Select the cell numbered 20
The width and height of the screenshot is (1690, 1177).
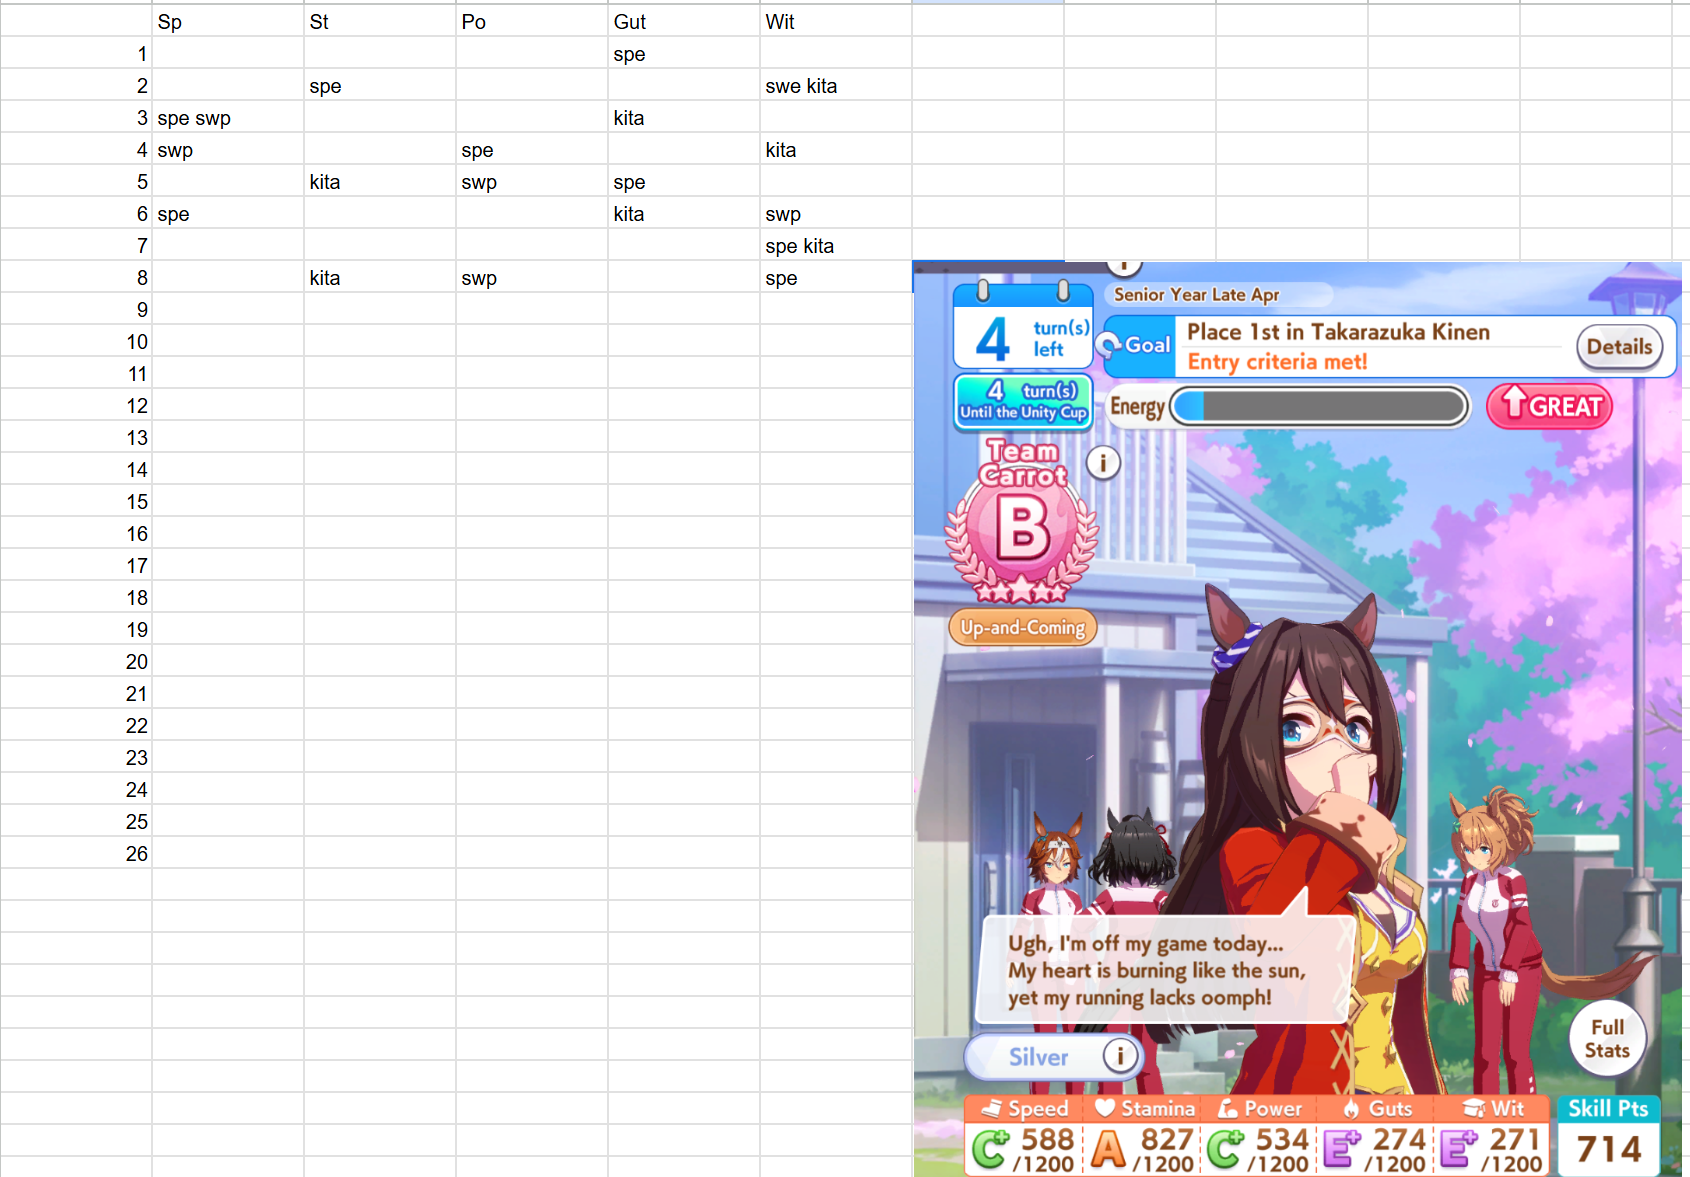76,662
